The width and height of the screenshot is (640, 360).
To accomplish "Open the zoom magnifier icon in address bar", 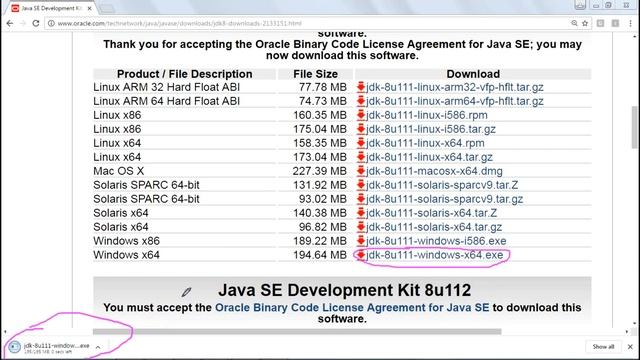I will coord(574,23).
